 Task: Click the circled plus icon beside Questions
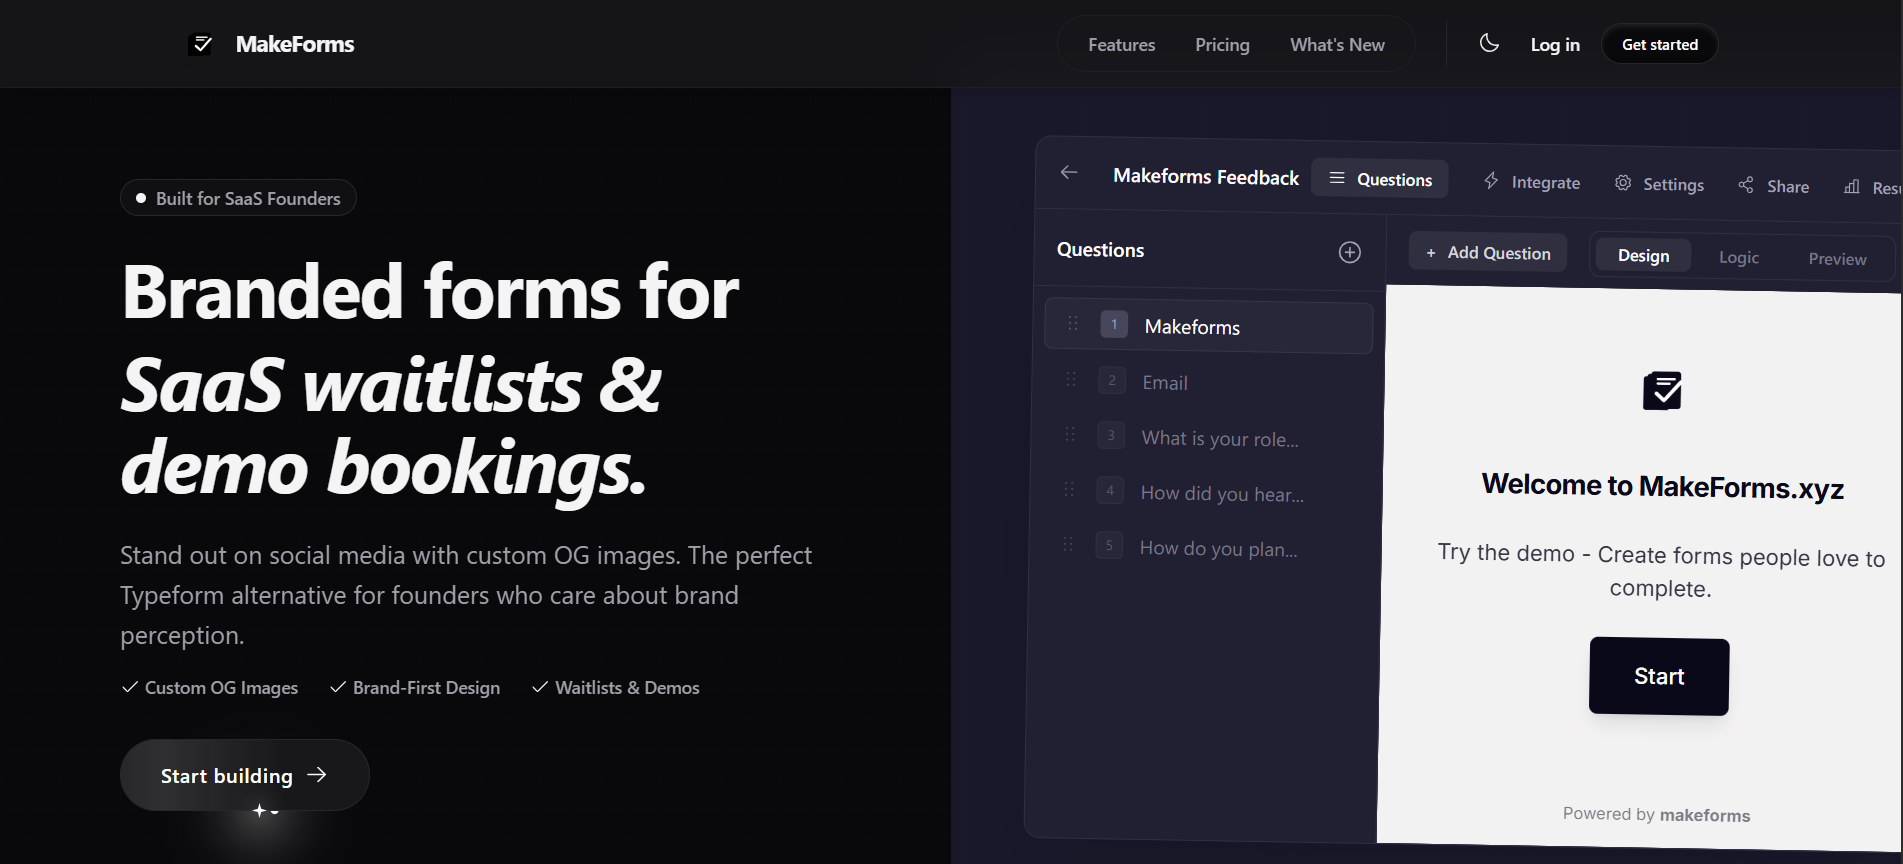(x=1349, y=252)
